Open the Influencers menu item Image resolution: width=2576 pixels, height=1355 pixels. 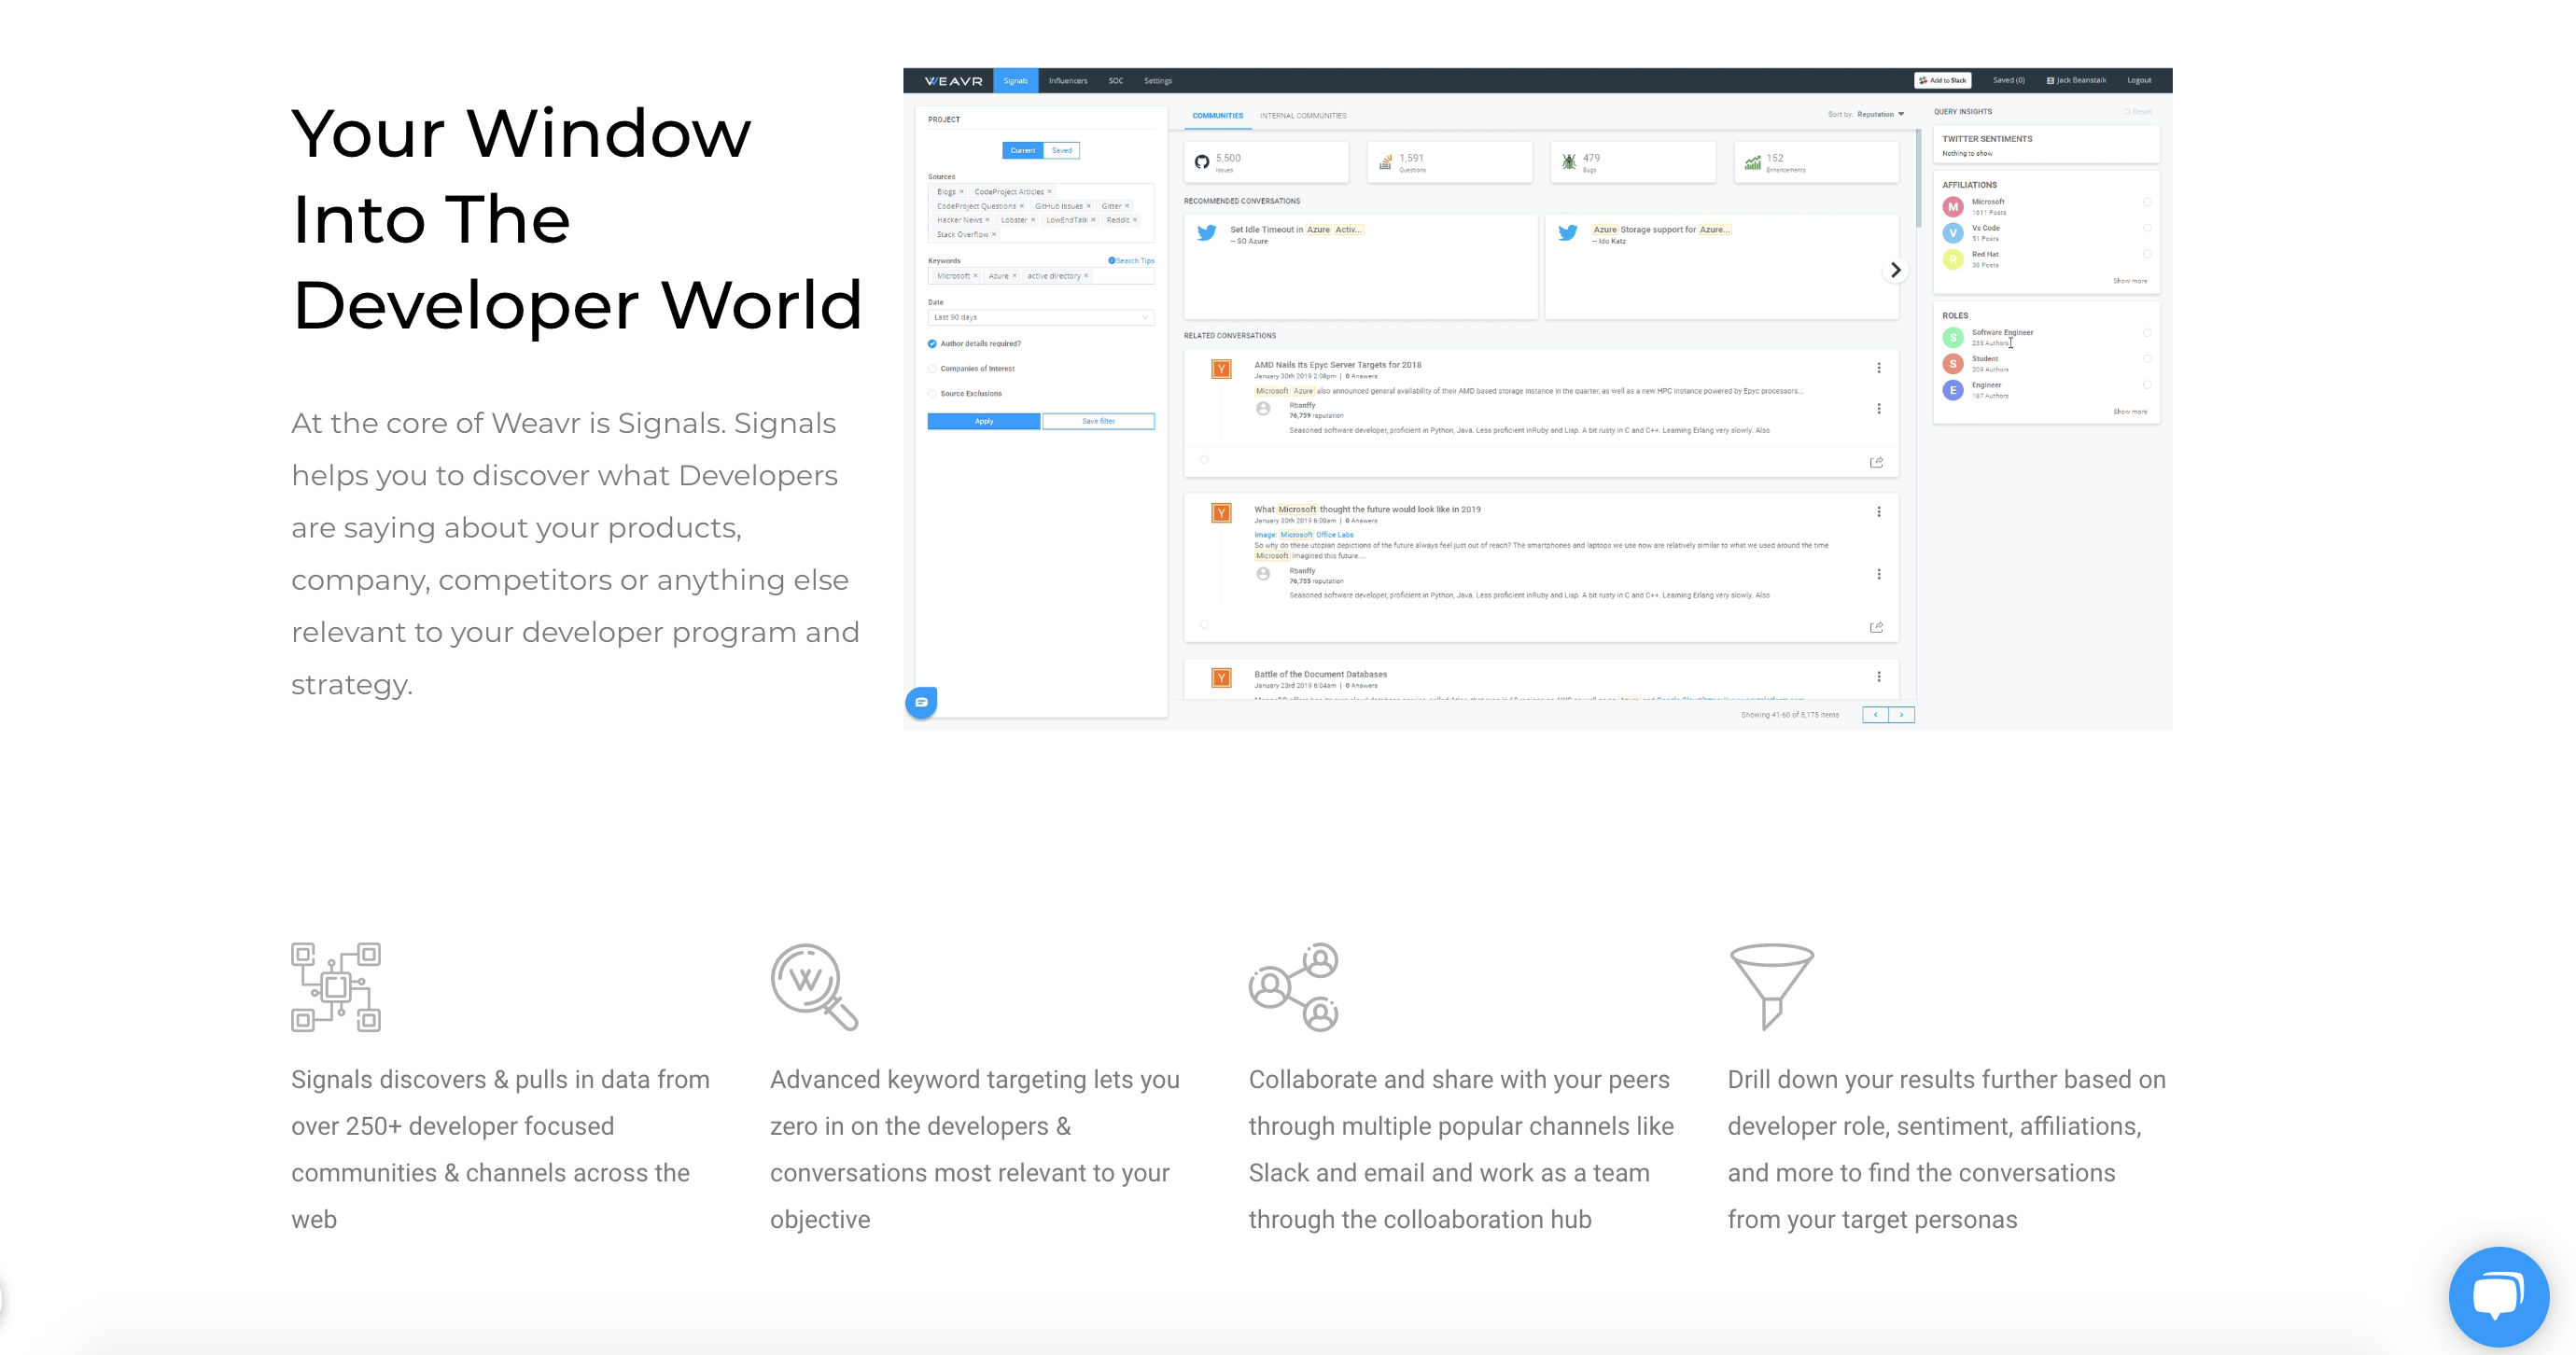click(1067, 81)
